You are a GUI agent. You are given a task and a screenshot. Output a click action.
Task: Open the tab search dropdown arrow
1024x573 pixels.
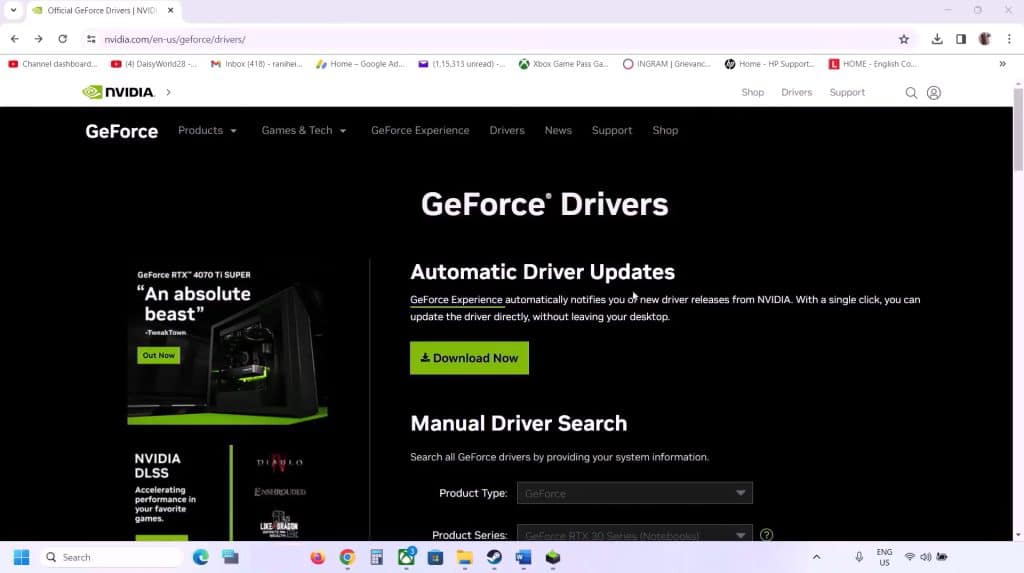[13, 10]
